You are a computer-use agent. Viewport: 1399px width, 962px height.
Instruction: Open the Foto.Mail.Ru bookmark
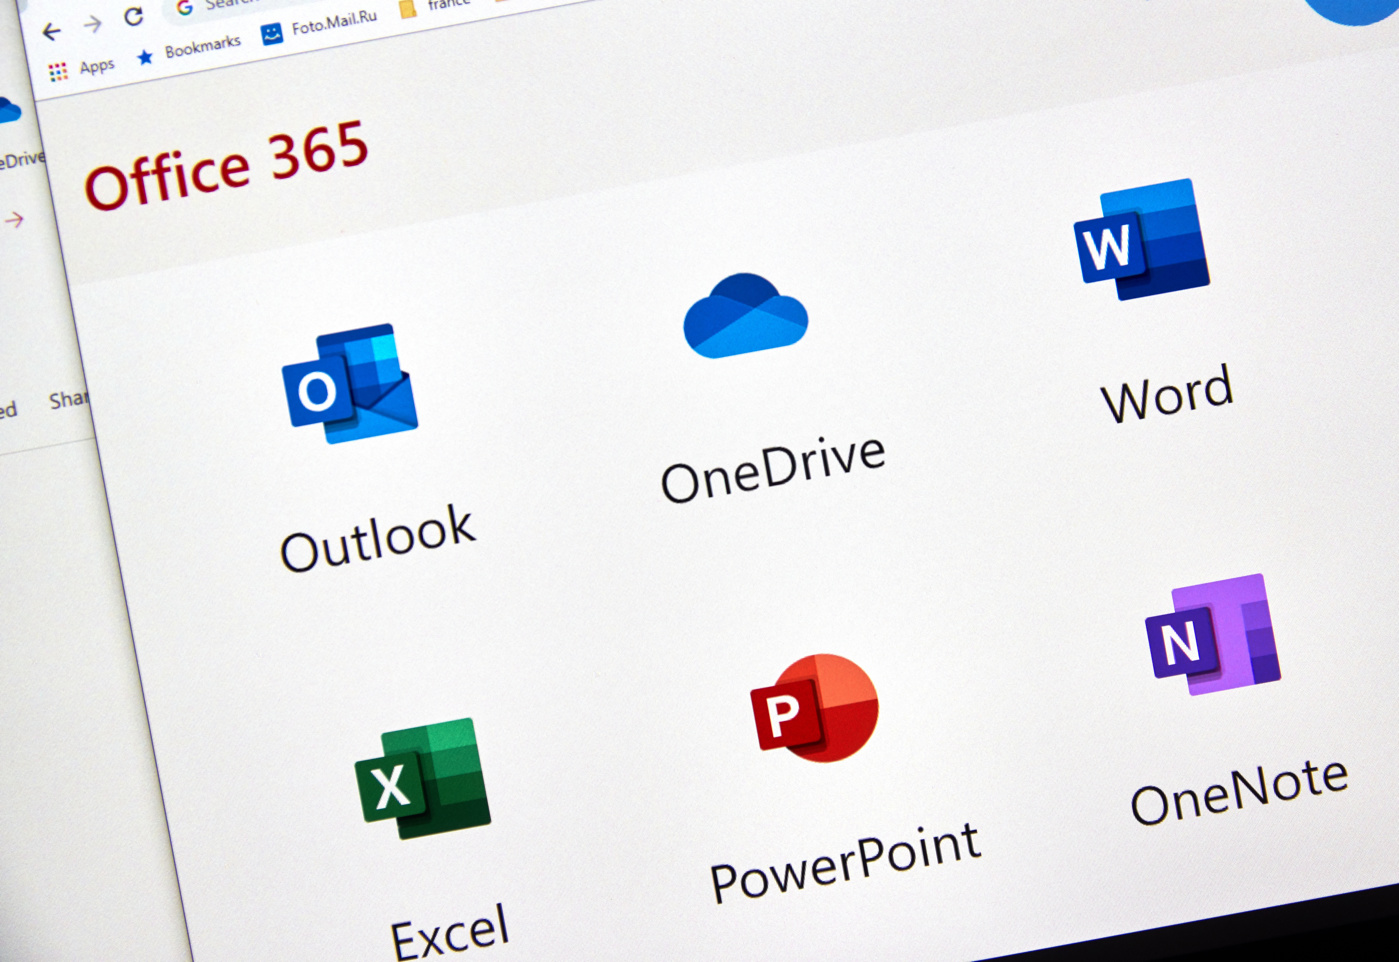tap(319, 26)
